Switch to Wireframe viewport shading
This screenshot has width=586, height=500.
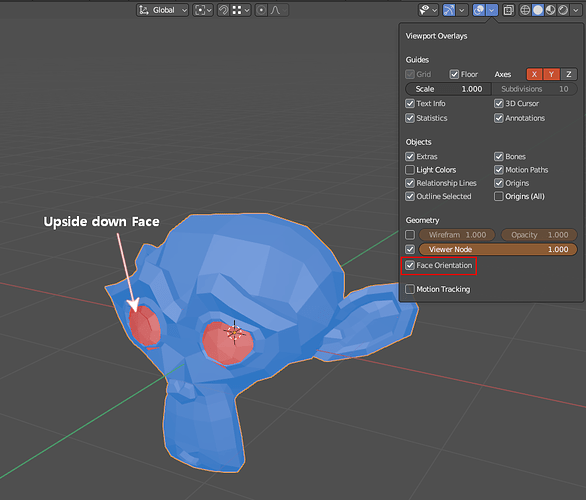click(525, 10)
